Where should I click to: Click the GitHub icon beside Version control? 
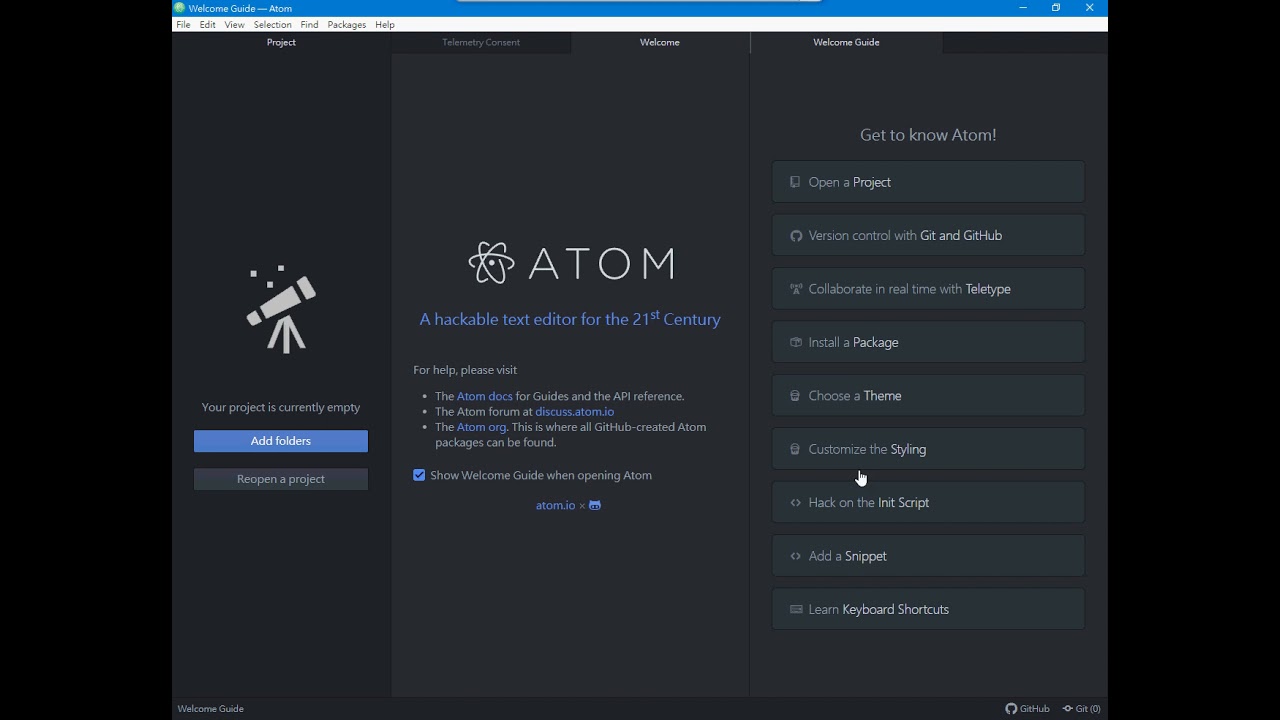tap(796, 236)
